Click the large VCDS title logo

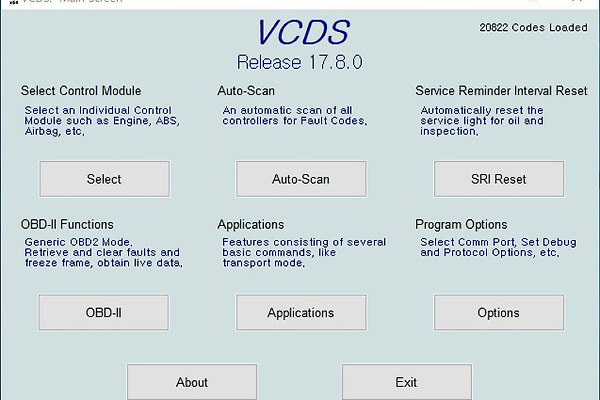[x=300, y=32]
